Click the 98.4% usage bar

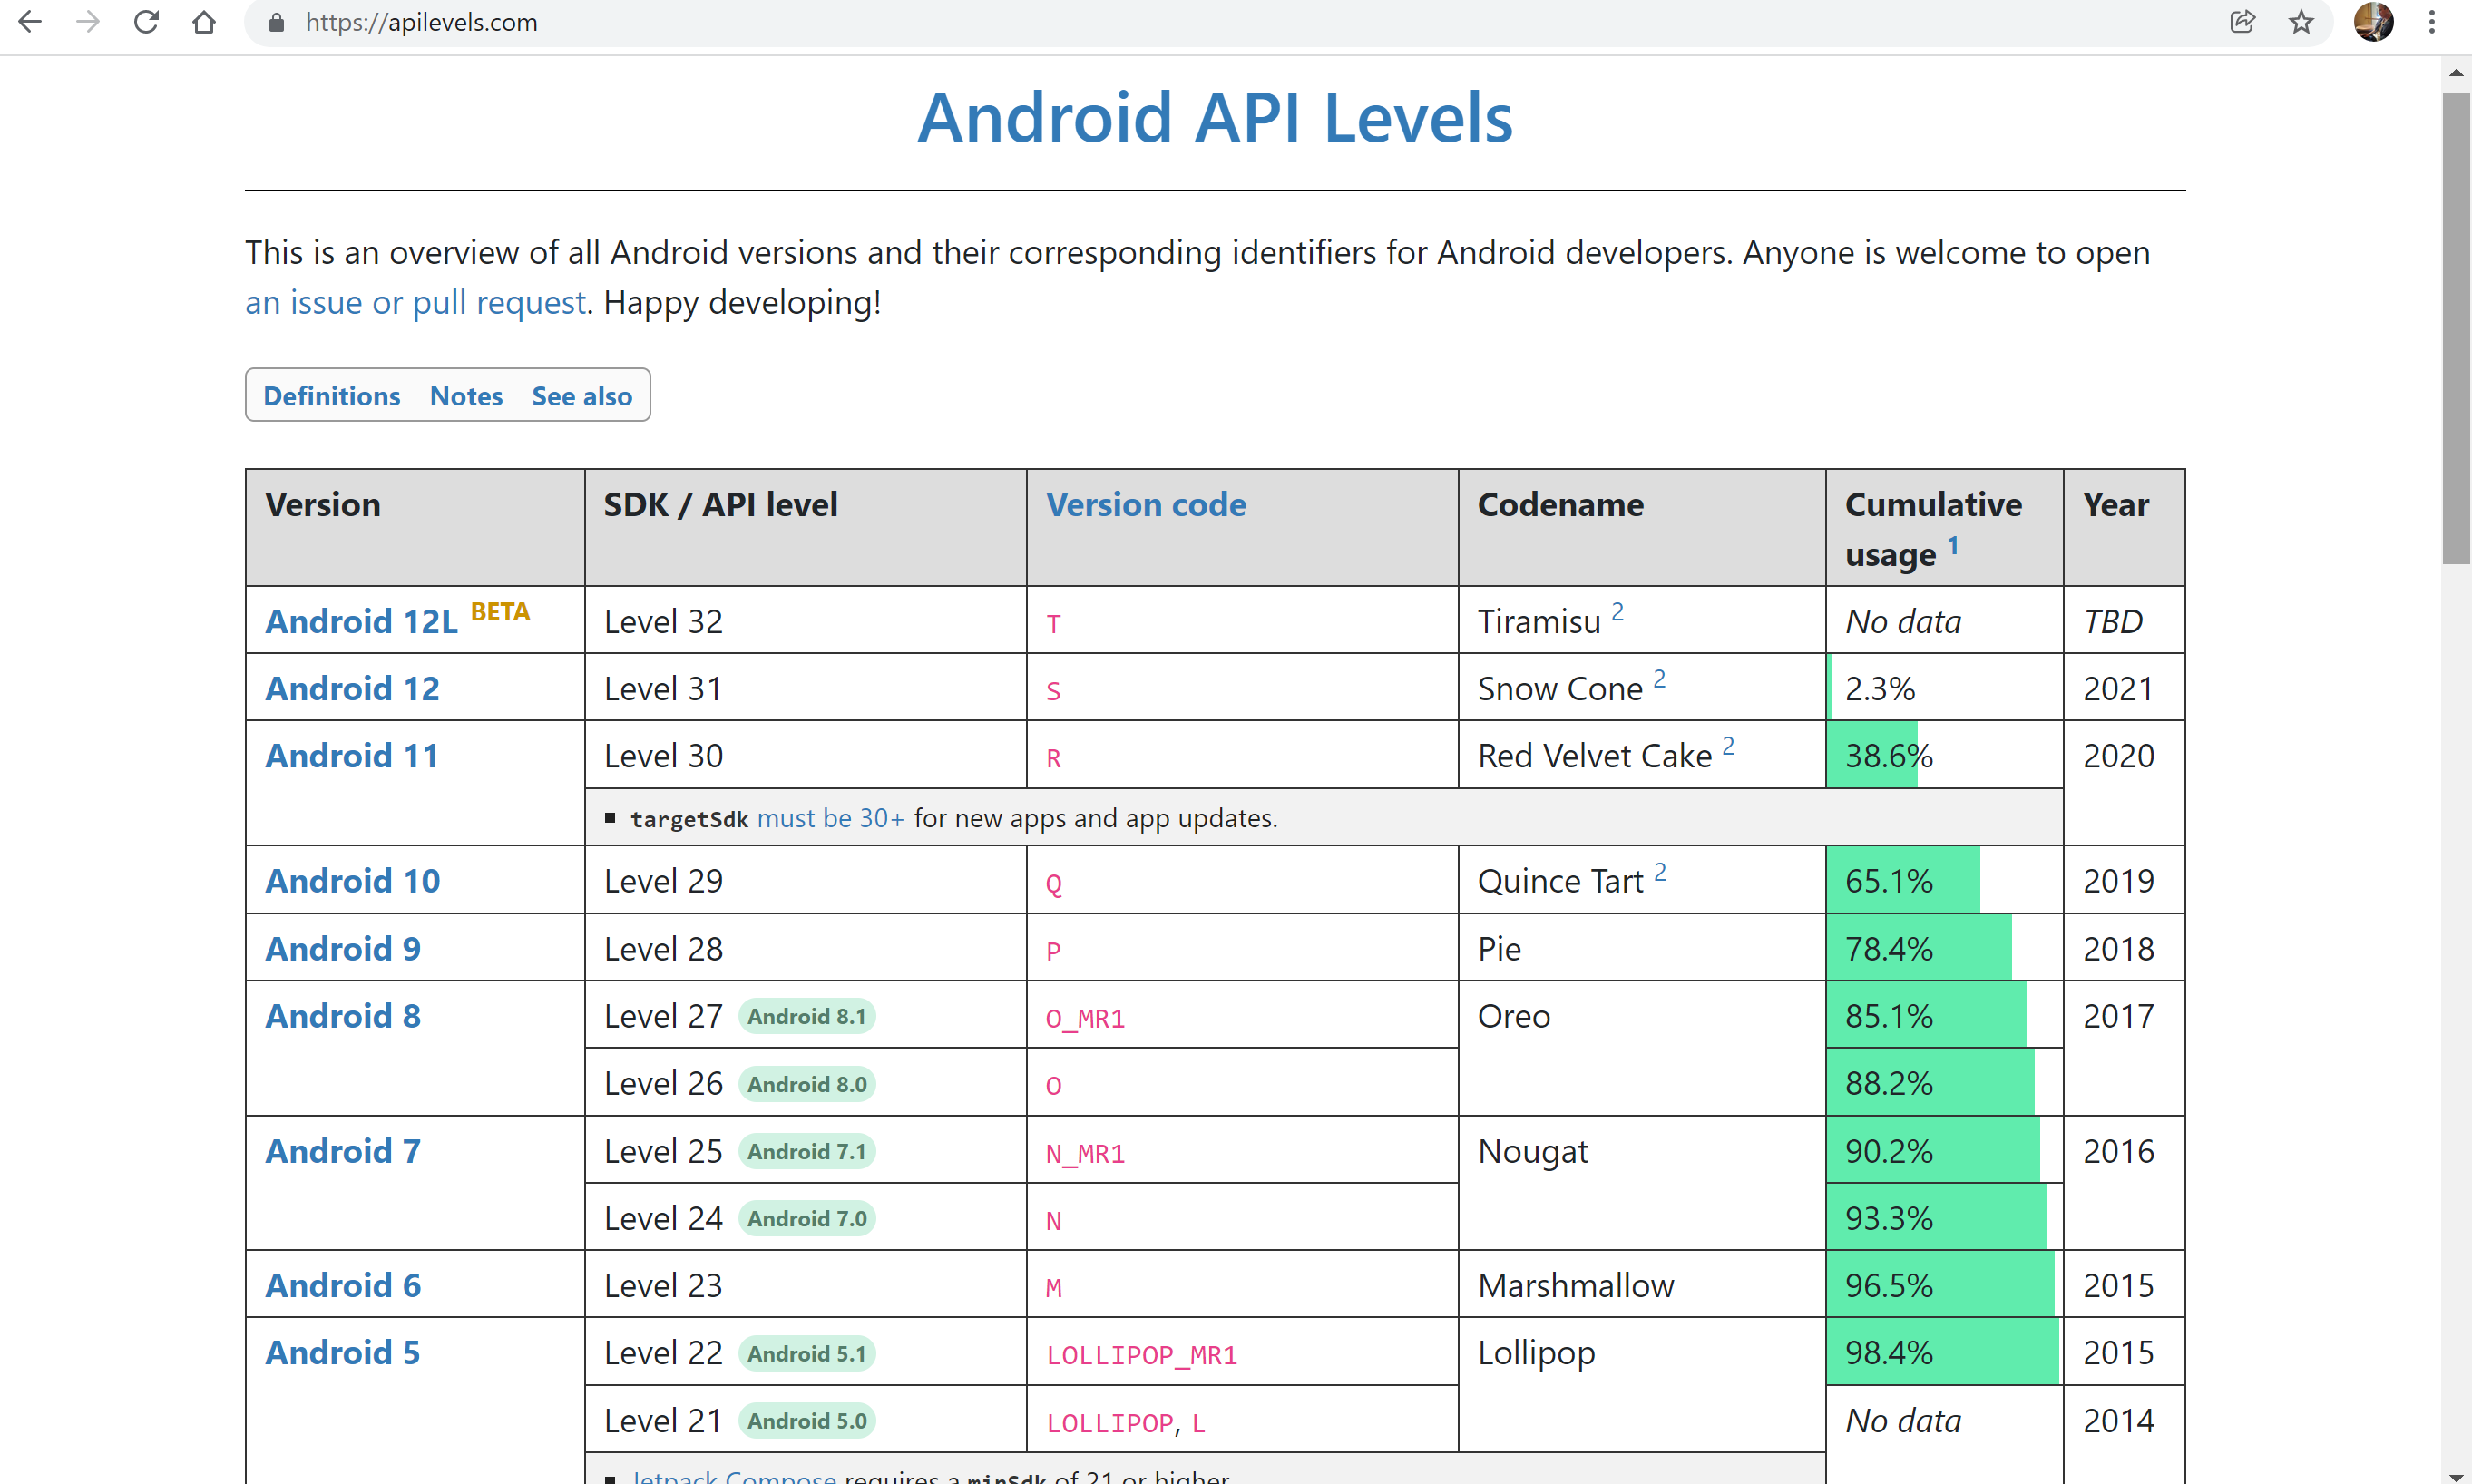tap(1943, 1352)
